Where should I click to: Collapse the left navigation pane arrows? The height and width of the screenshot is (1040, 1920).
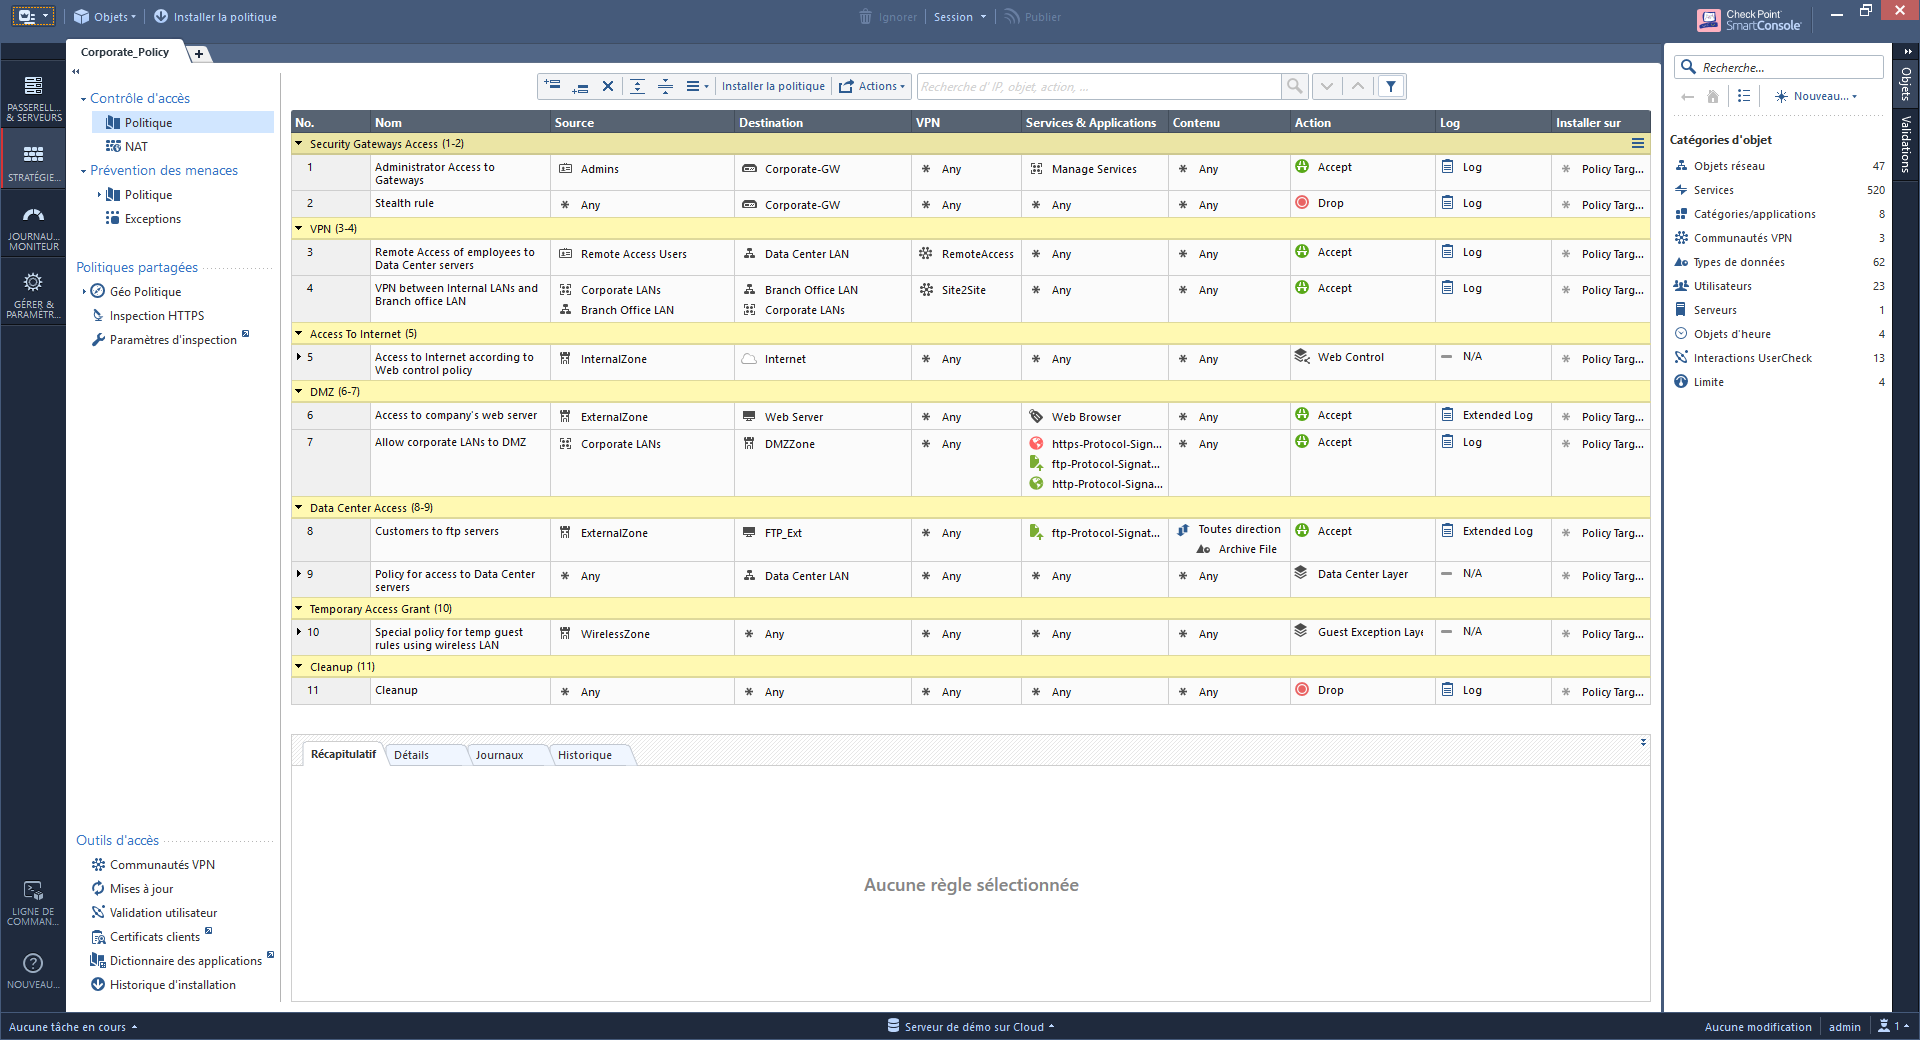76,72
